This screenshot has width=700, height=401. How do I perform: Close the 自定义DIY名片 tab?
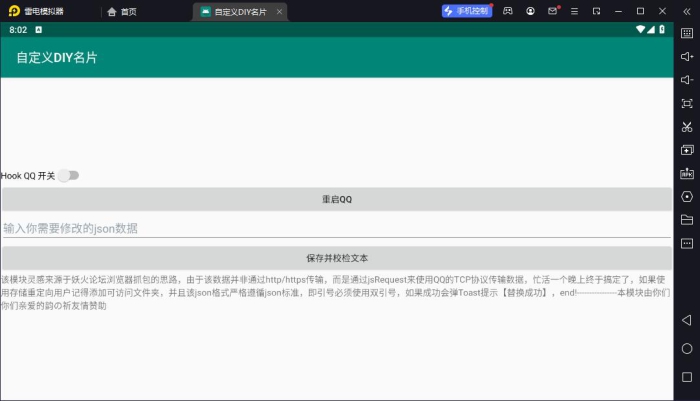(279, 12)
